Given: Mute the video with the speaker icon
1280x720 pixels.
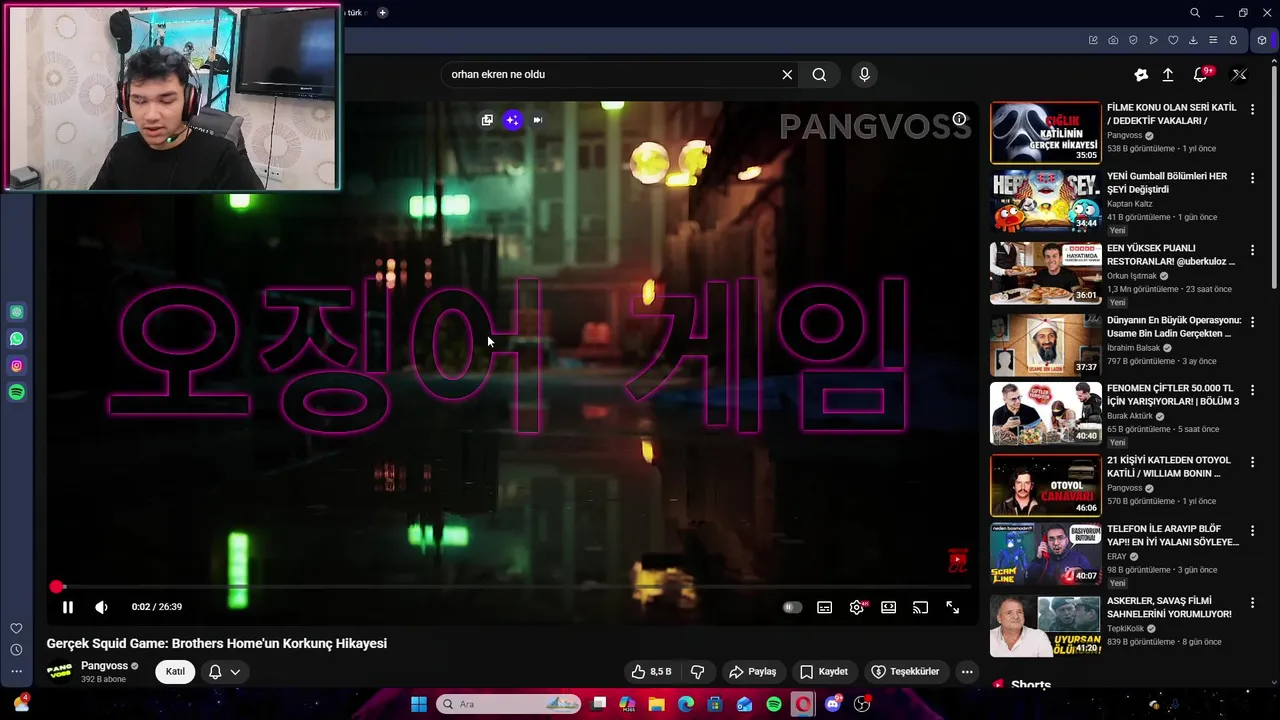Looking at the screenshot, I should tap(101, 607).
